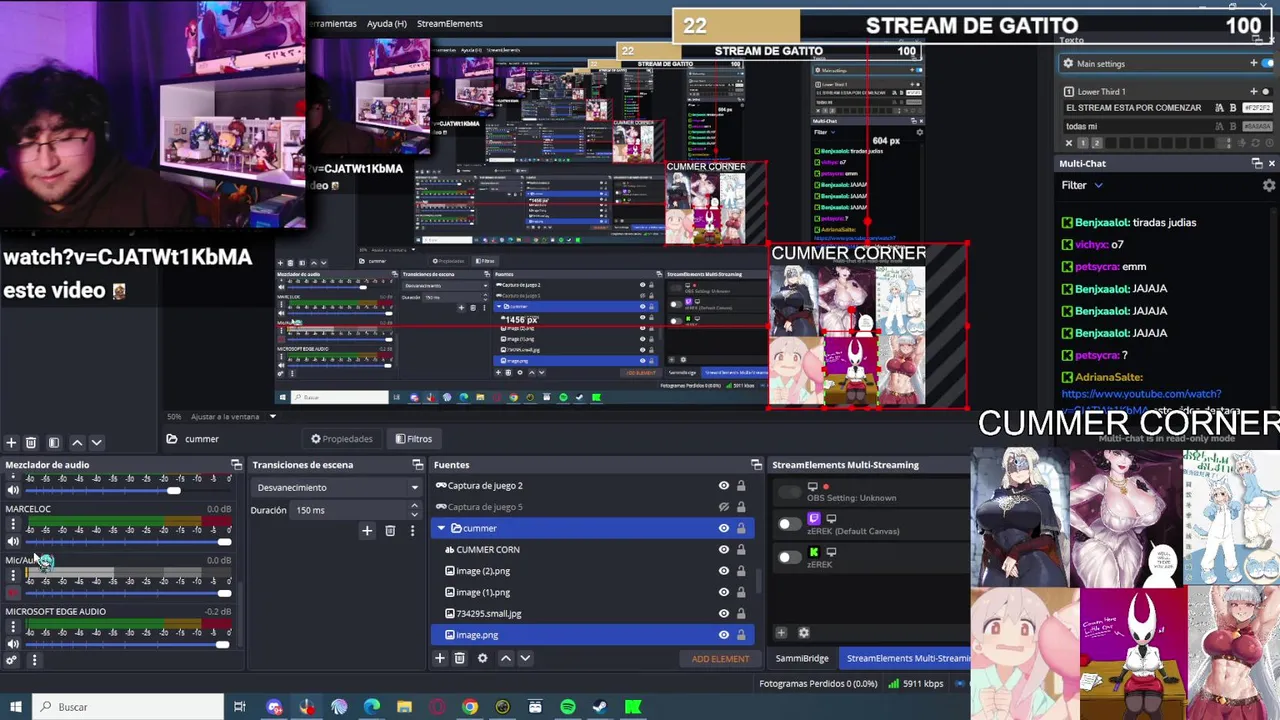The width and height of the screenshot is (1280, 720).
Task: Open scene filters icon in scene toolbar
Action: click(x=54, y=442)
